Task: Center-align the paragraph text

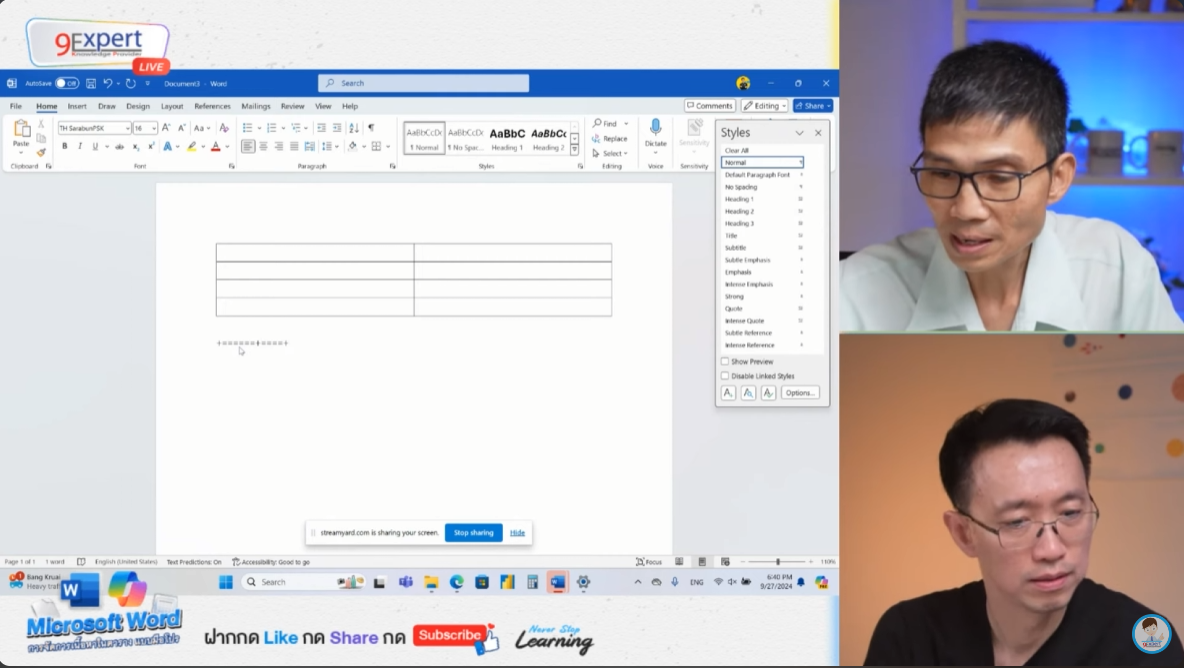Action: (x=263, y=146)
